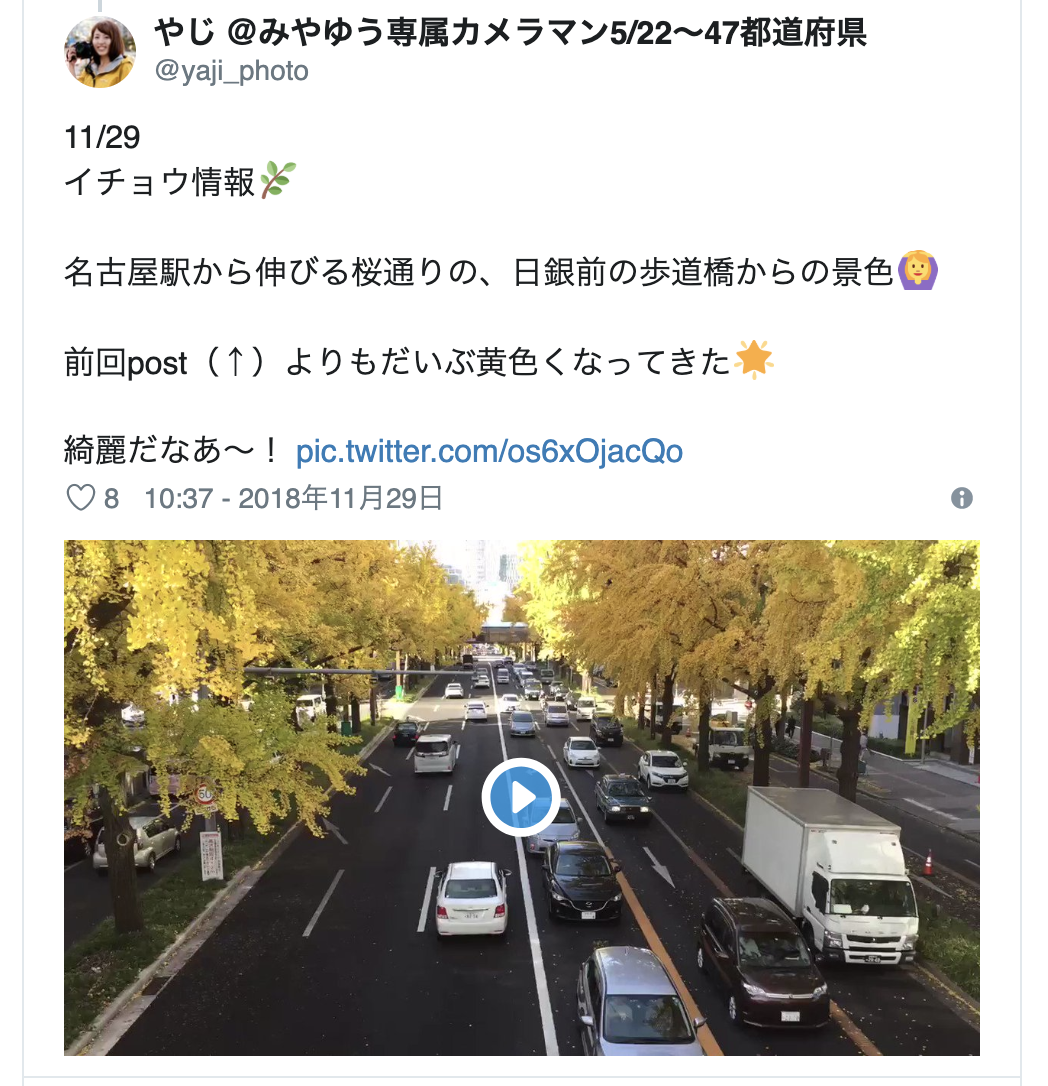
Task: Click the sparkle star emoji icon
Action: point(753,359)
